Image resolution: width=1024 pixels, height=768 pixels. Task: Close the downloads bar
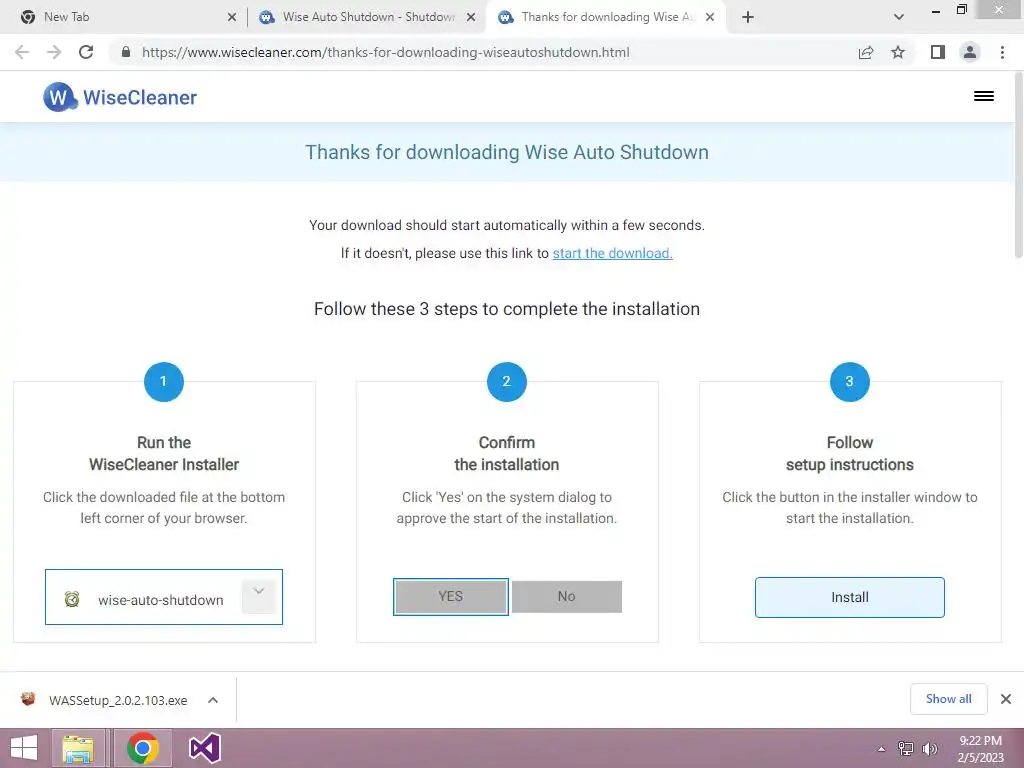(x=1006, y=699)
